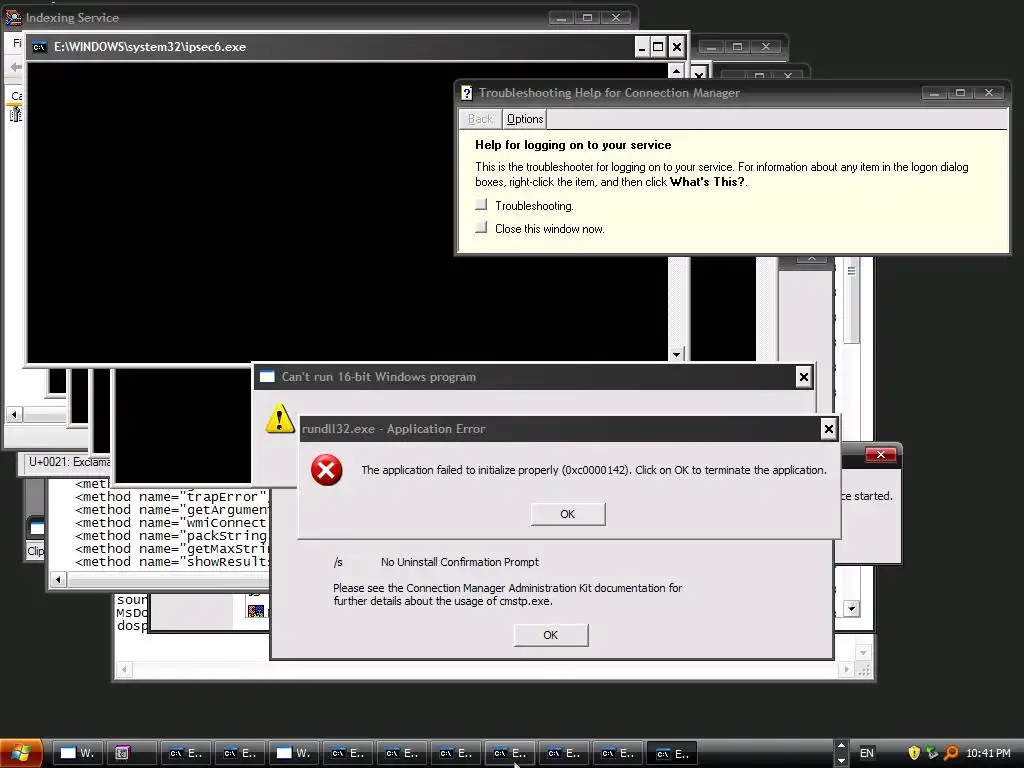Viewport: 1024px width, 768px height.
Task: Check the Troubleshooting option box
Action: 481,204
